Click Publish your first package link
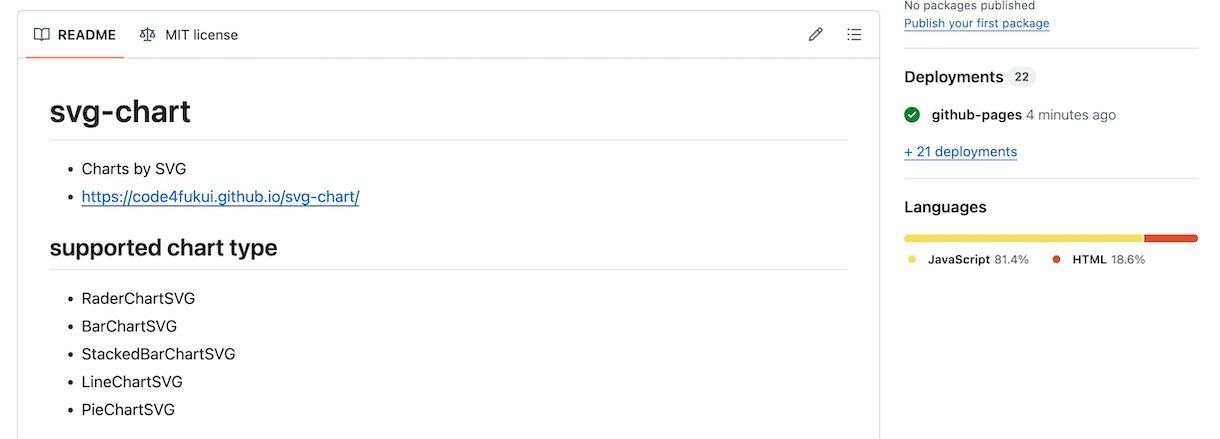The width and height of the screenshot is (1220, 439). click(x=977, y=23)
